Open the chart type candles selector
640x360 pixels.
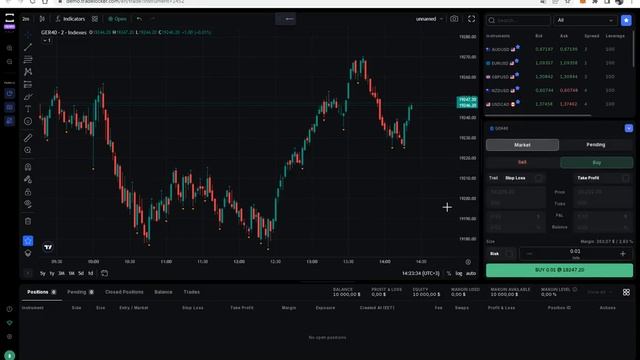click(x=42, y=19)
